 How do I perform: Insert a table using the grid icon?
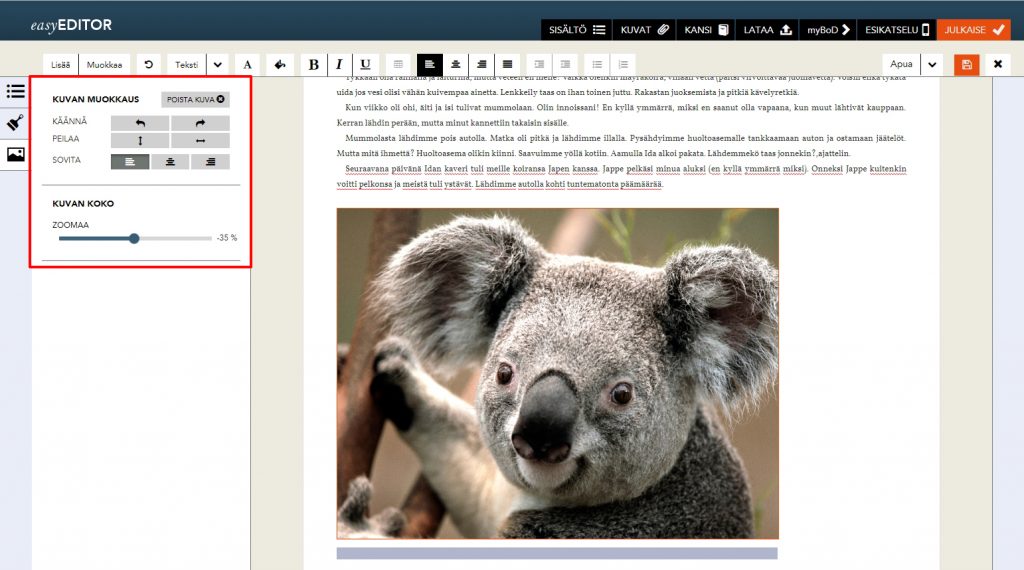point(398,65)
